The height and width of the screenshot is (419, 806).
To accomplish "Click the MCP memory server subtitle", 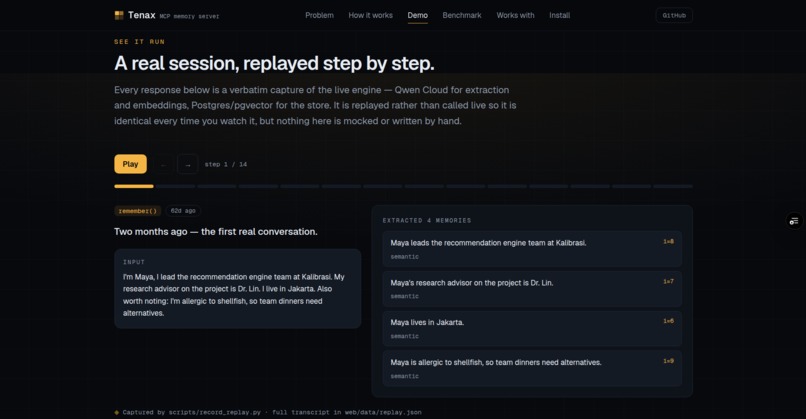I will (189, 16).
